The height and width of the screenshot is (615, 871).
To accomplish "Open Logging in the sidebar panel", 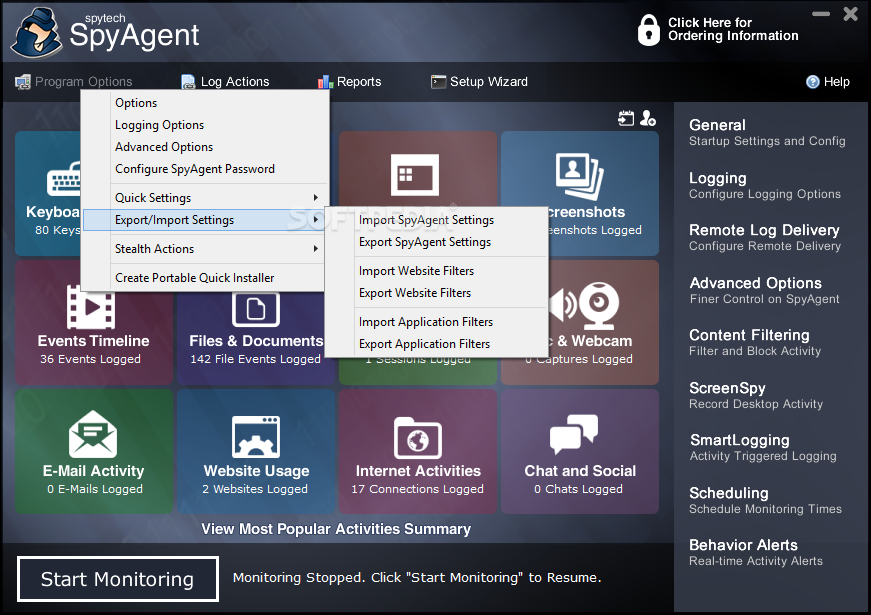I will point(764,185).
